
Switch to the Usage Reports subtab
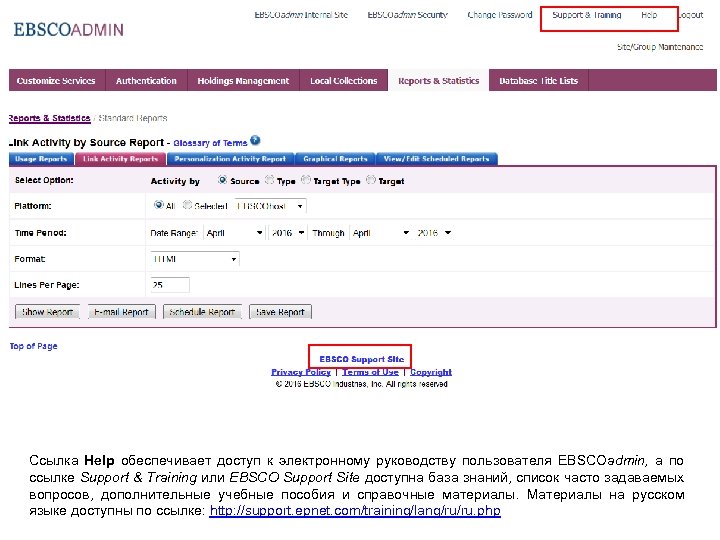click(x=41, y=159)
